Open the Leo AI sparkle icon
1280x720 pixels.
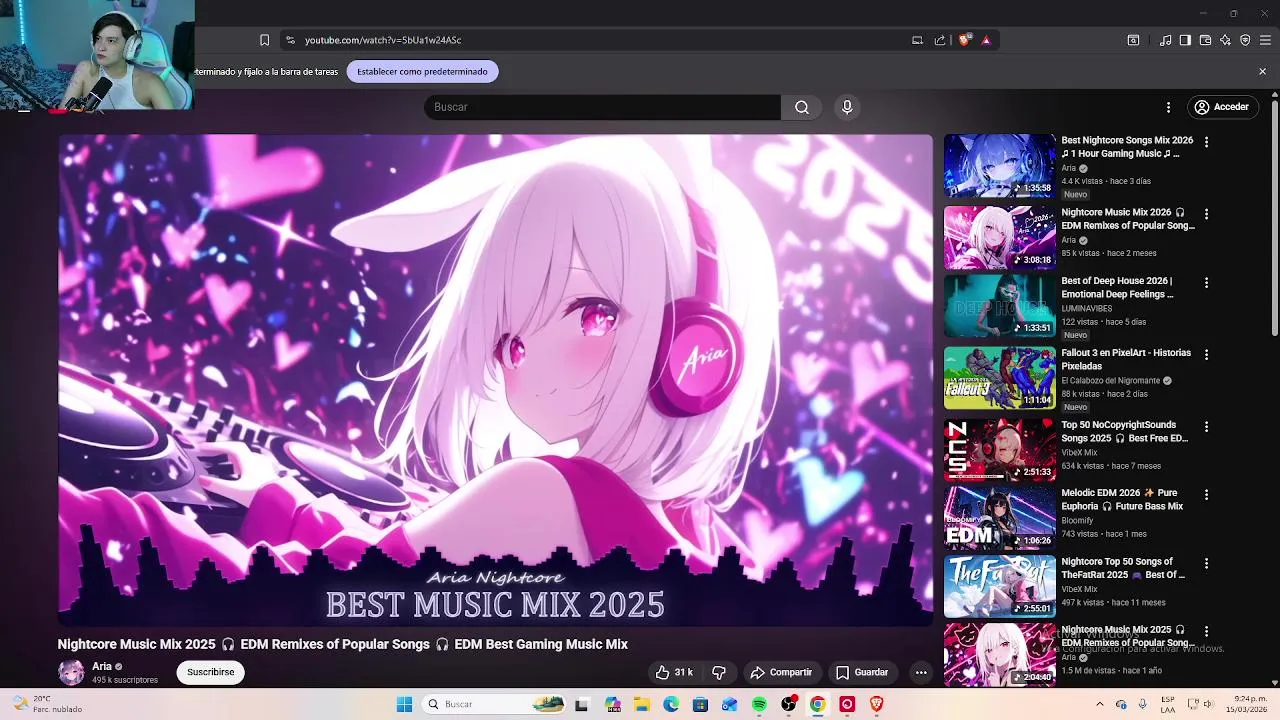click(x=1225, y=40)
